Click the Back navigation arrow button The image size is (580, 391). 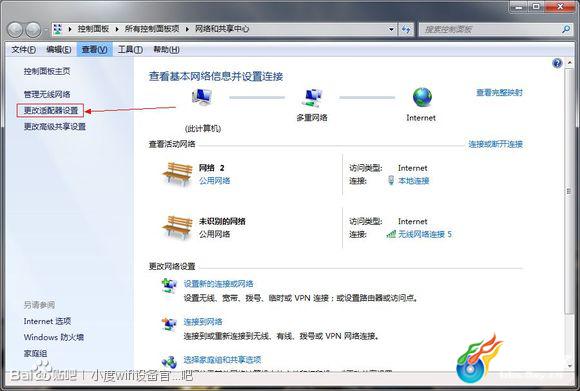coord(15,30)
